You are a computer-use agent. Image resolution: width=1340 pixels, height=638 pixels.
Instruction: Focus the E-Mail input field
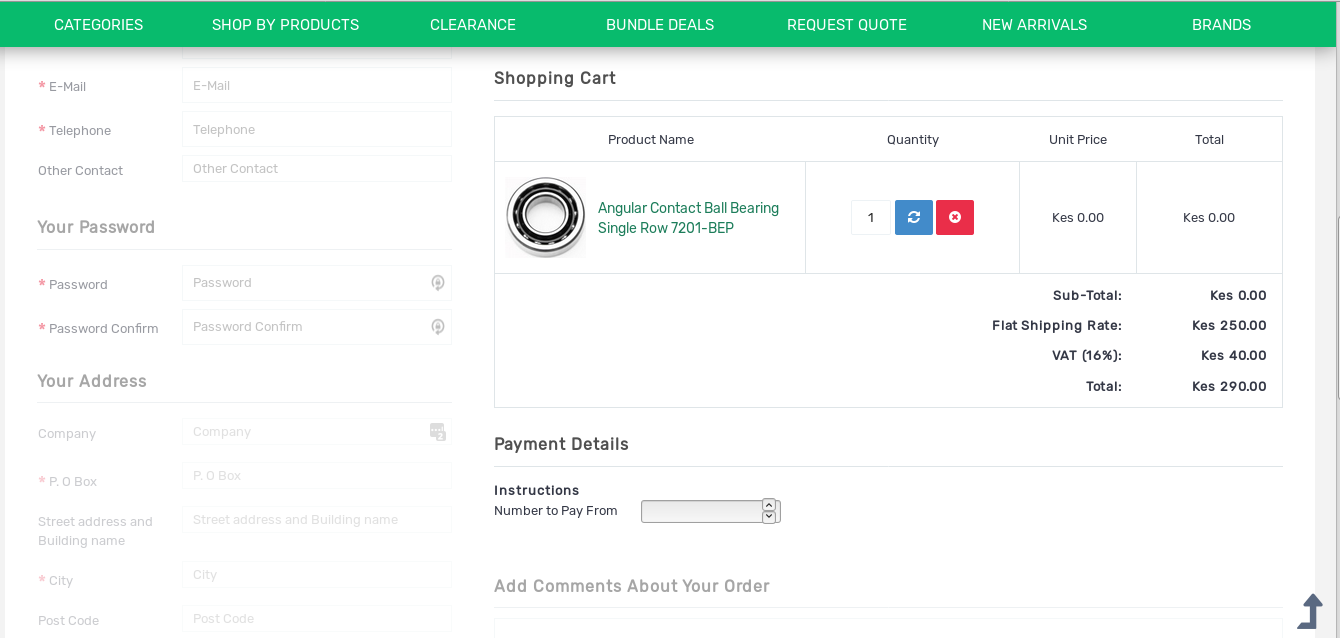pos(316,86)
